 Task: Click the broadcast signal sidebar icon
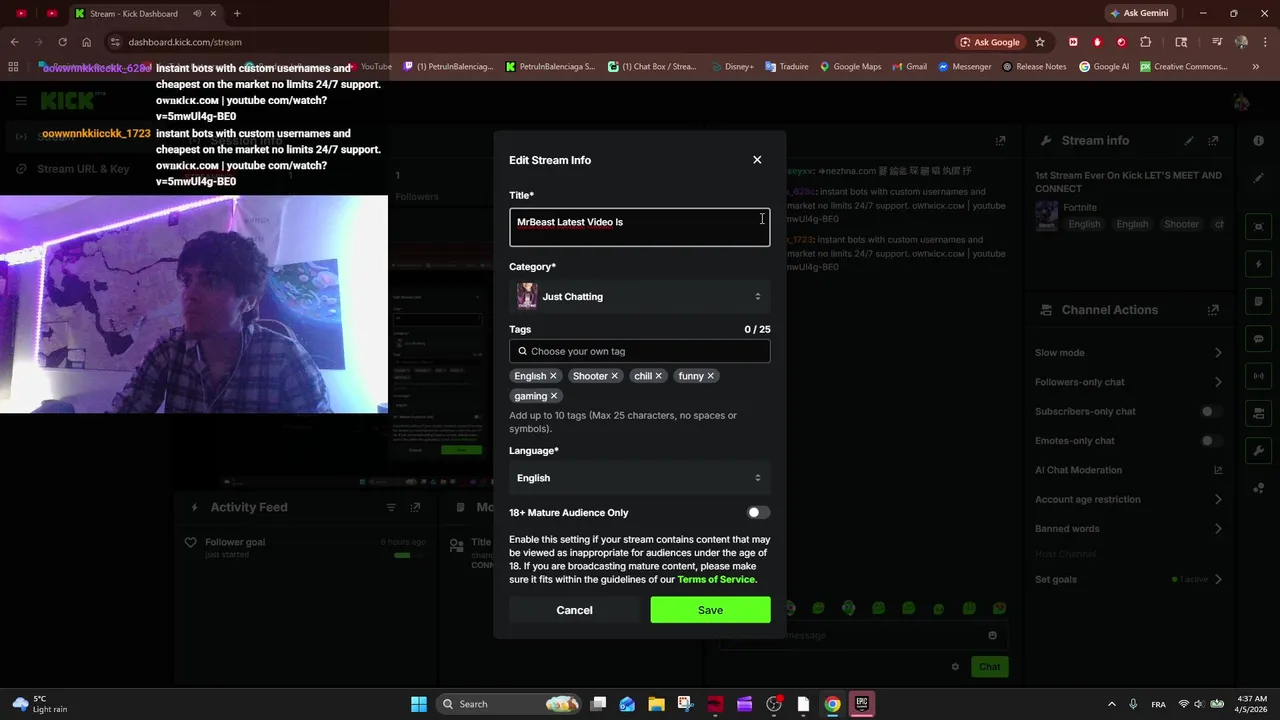(x=1259, y=376)
